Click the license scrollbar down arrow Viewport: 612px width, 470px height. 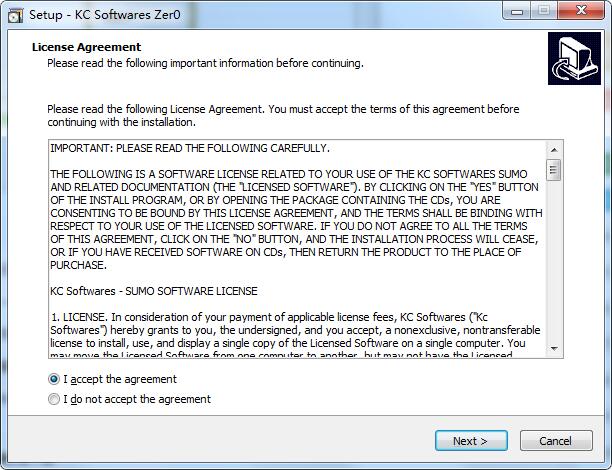(553, 350)
